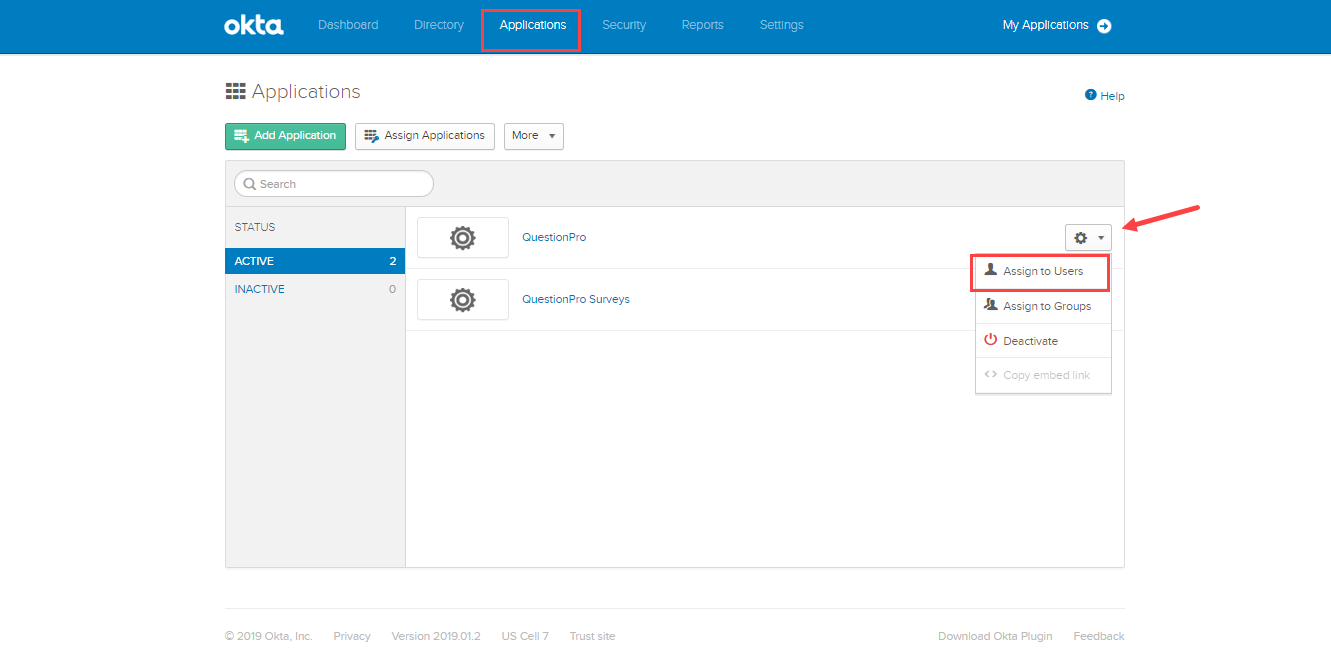Click the US Cell 7 footer text
The image size is (1331, 665).
[x=525, y=636]
